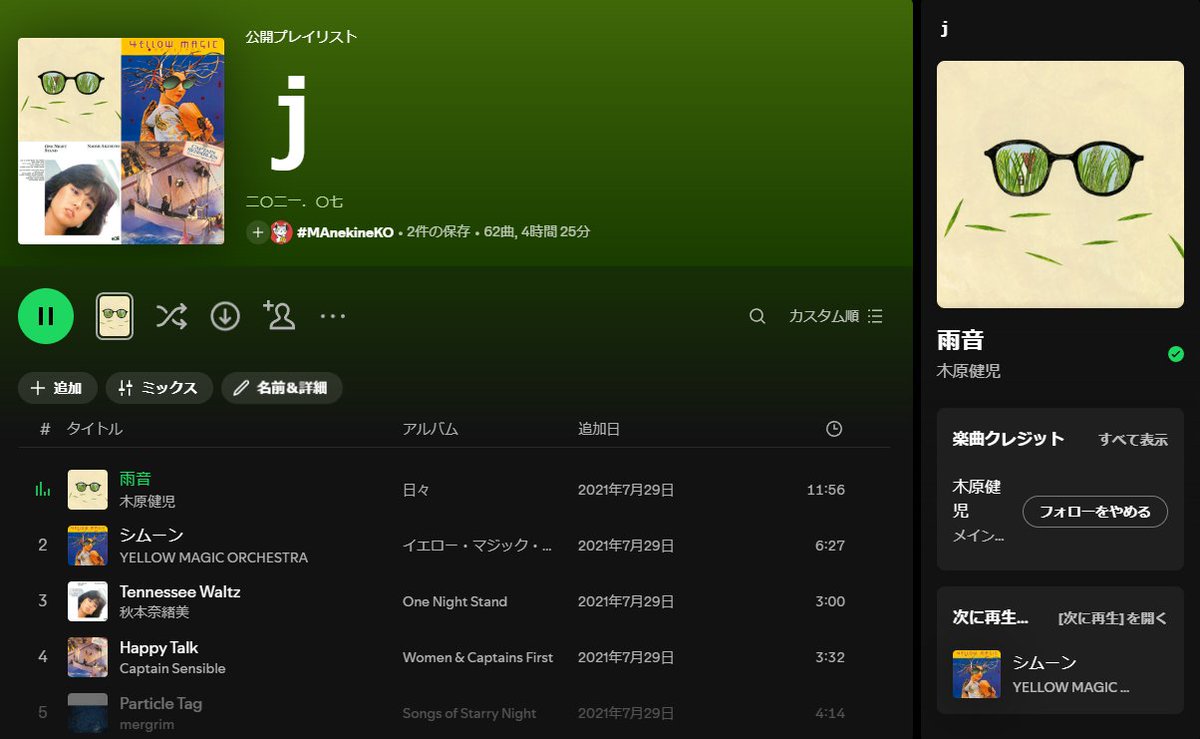The width and height of the screenshot is (1200, 739).
Task: Open the j header of the side panel
Action: pyautogui.click(x=945, y=29)
